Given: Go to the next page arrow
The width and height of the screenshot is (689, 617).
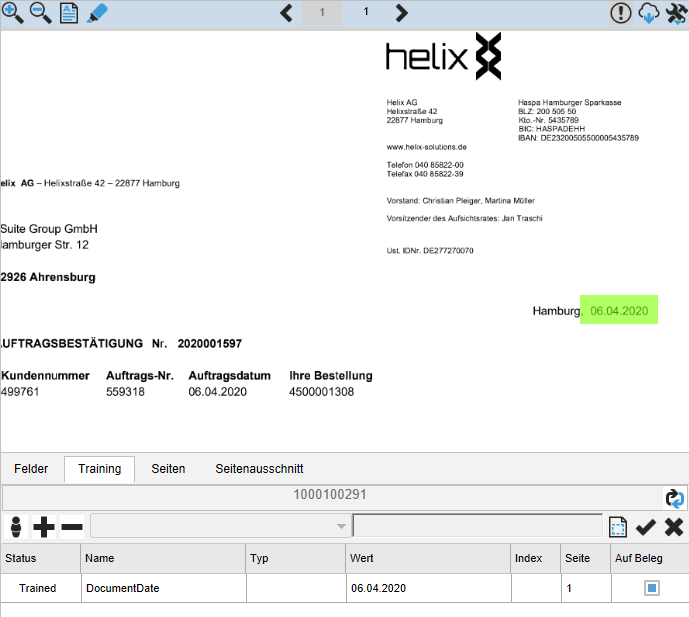Looking at the screenshot, I should click(401, 13).
